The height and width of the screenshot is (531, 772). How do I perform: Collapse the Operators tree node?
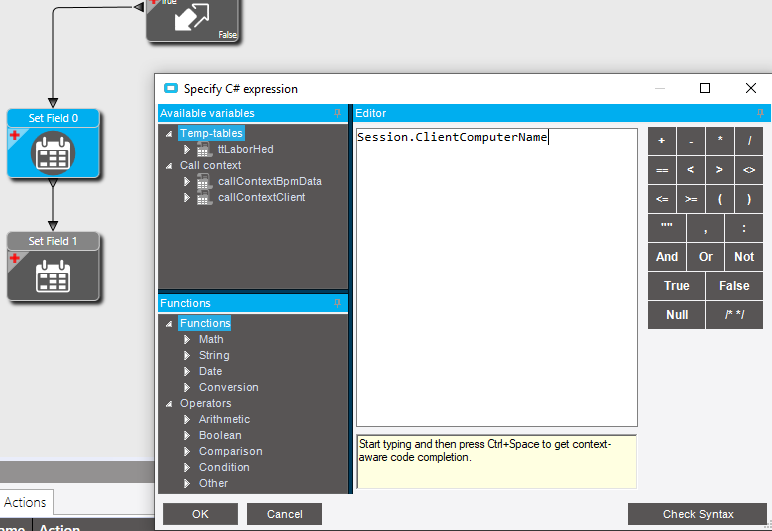(169, 404)
